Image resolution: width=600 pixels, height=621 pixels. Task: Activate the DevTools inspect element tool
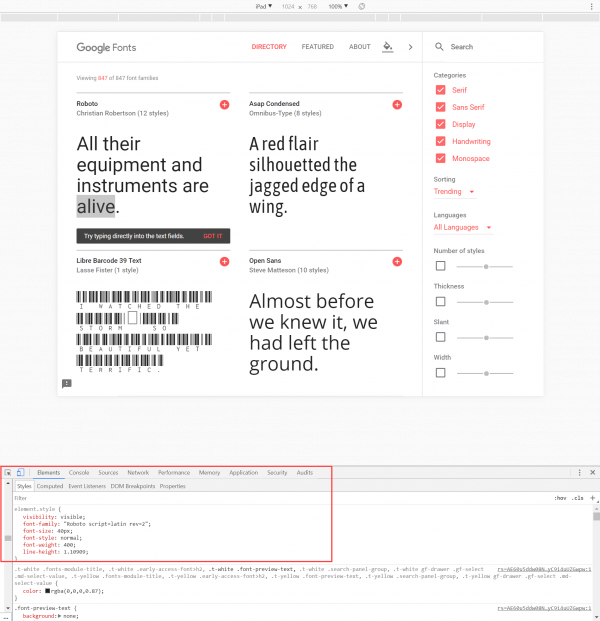[8, 472]
